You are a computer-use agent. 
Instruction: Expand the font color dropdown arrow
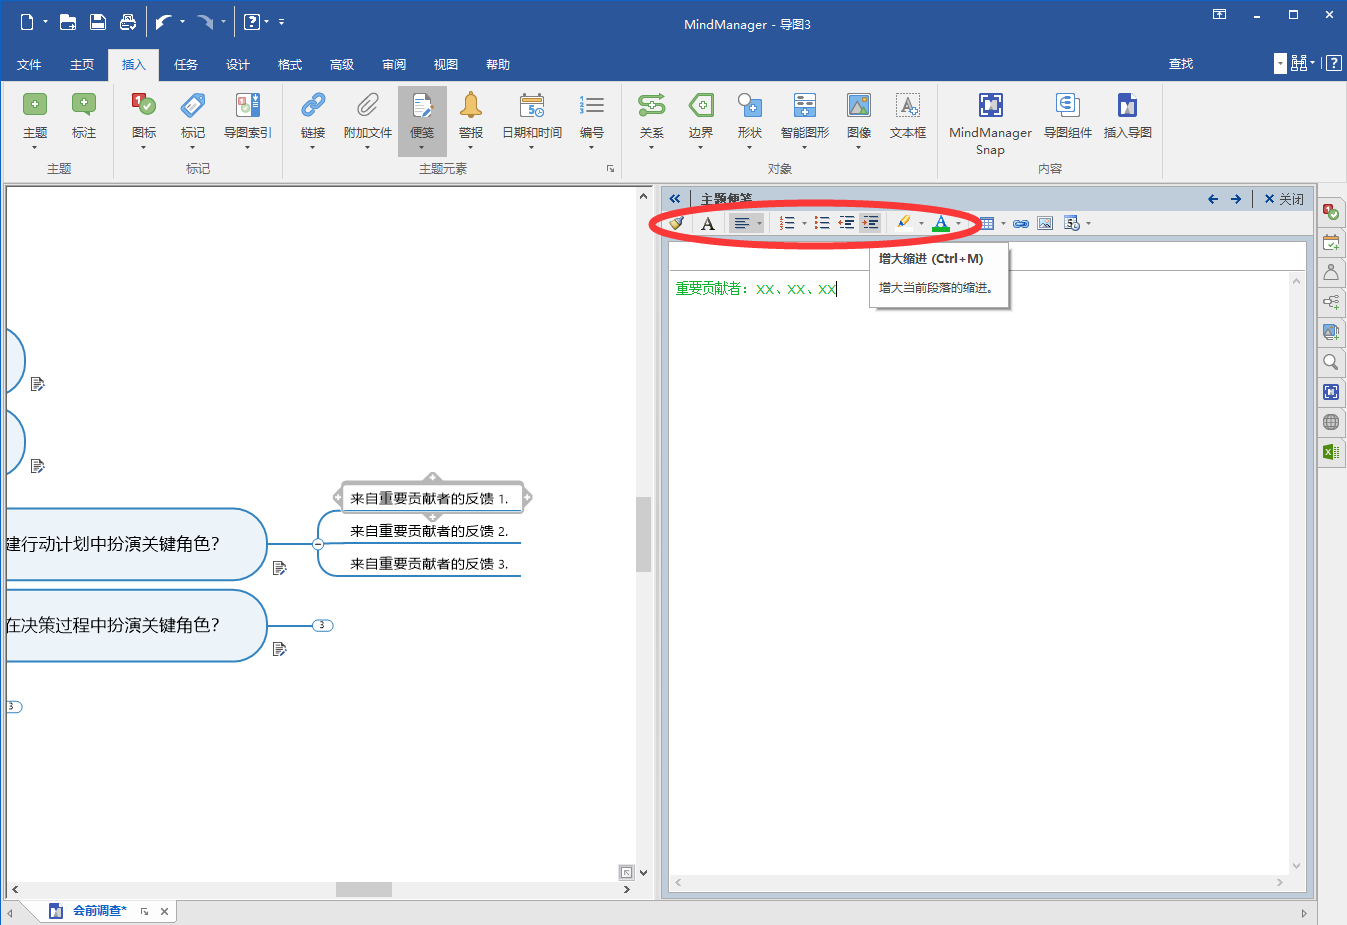tap(958, 224)
